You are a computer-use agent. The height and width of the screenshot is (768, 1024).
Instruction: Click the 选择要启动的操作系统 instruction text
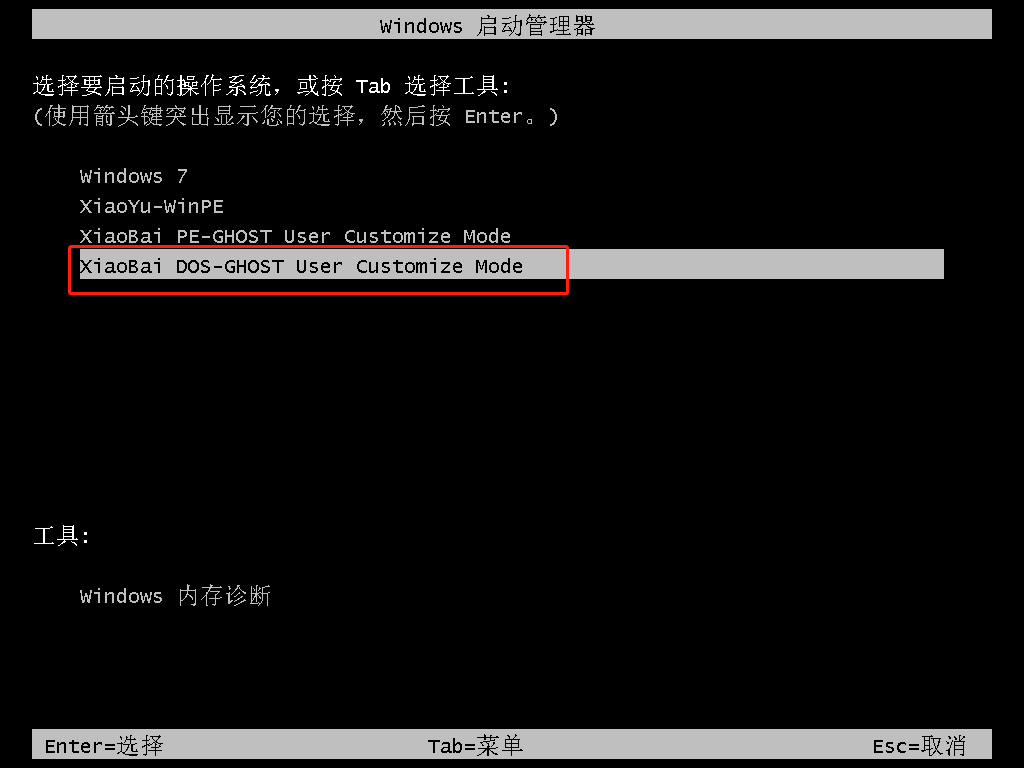pyautogui.click(x=152, y=86)
